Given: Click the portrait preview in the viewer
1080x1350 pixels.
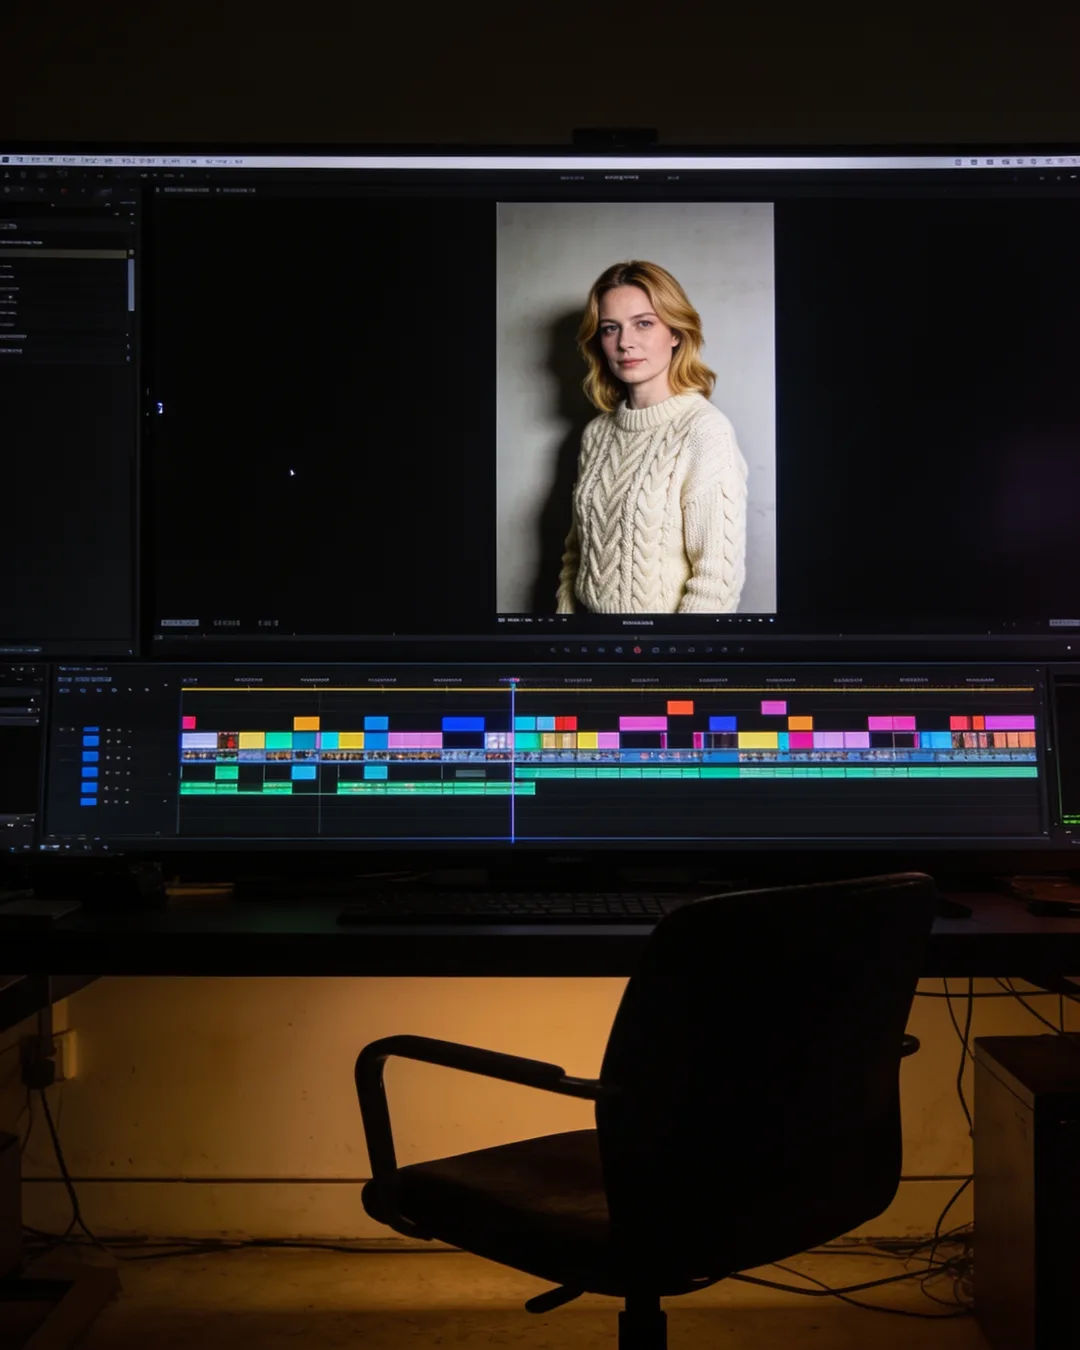Looking at the screenshot, I should (635, 408).
